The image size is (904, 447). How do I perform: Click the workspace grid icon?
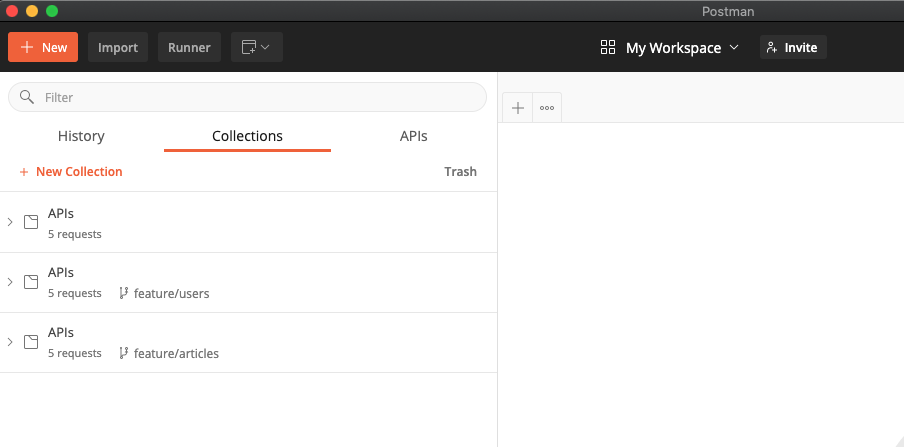608,47
